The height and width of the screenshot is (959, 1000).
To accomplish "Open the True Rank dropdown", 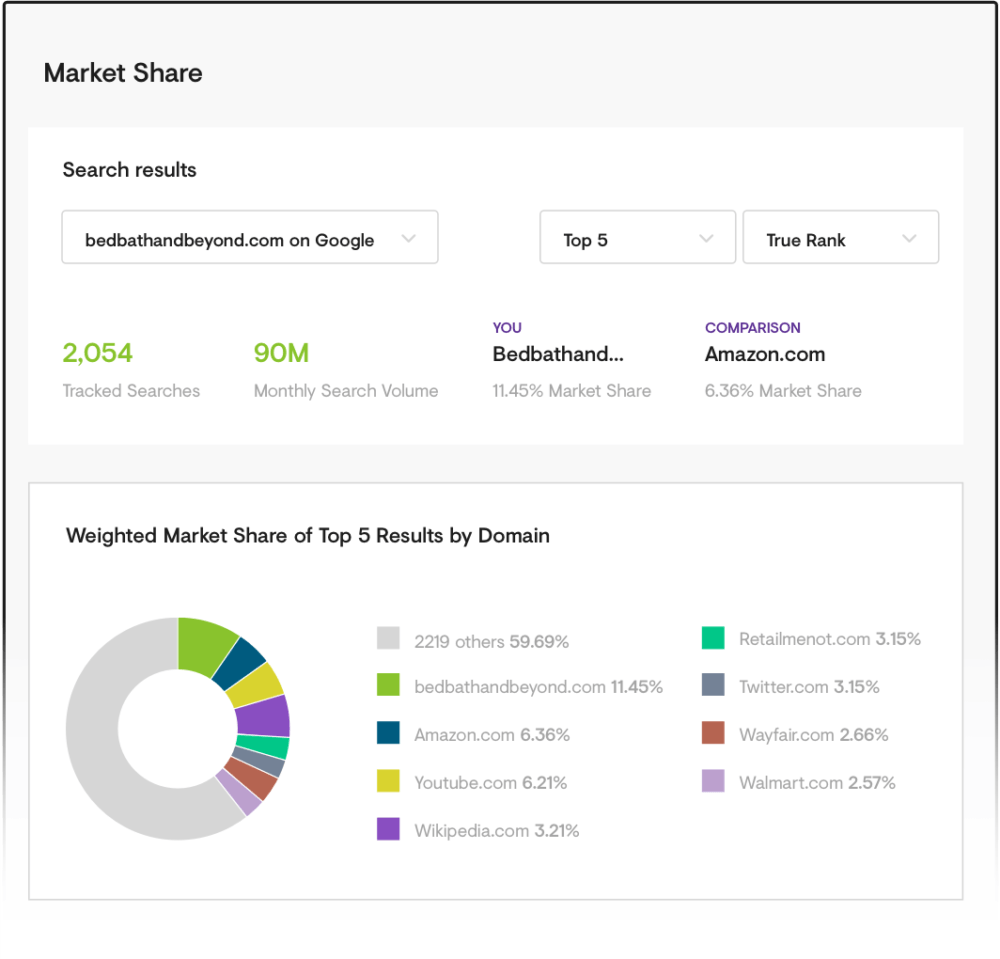I will point(841,237).
